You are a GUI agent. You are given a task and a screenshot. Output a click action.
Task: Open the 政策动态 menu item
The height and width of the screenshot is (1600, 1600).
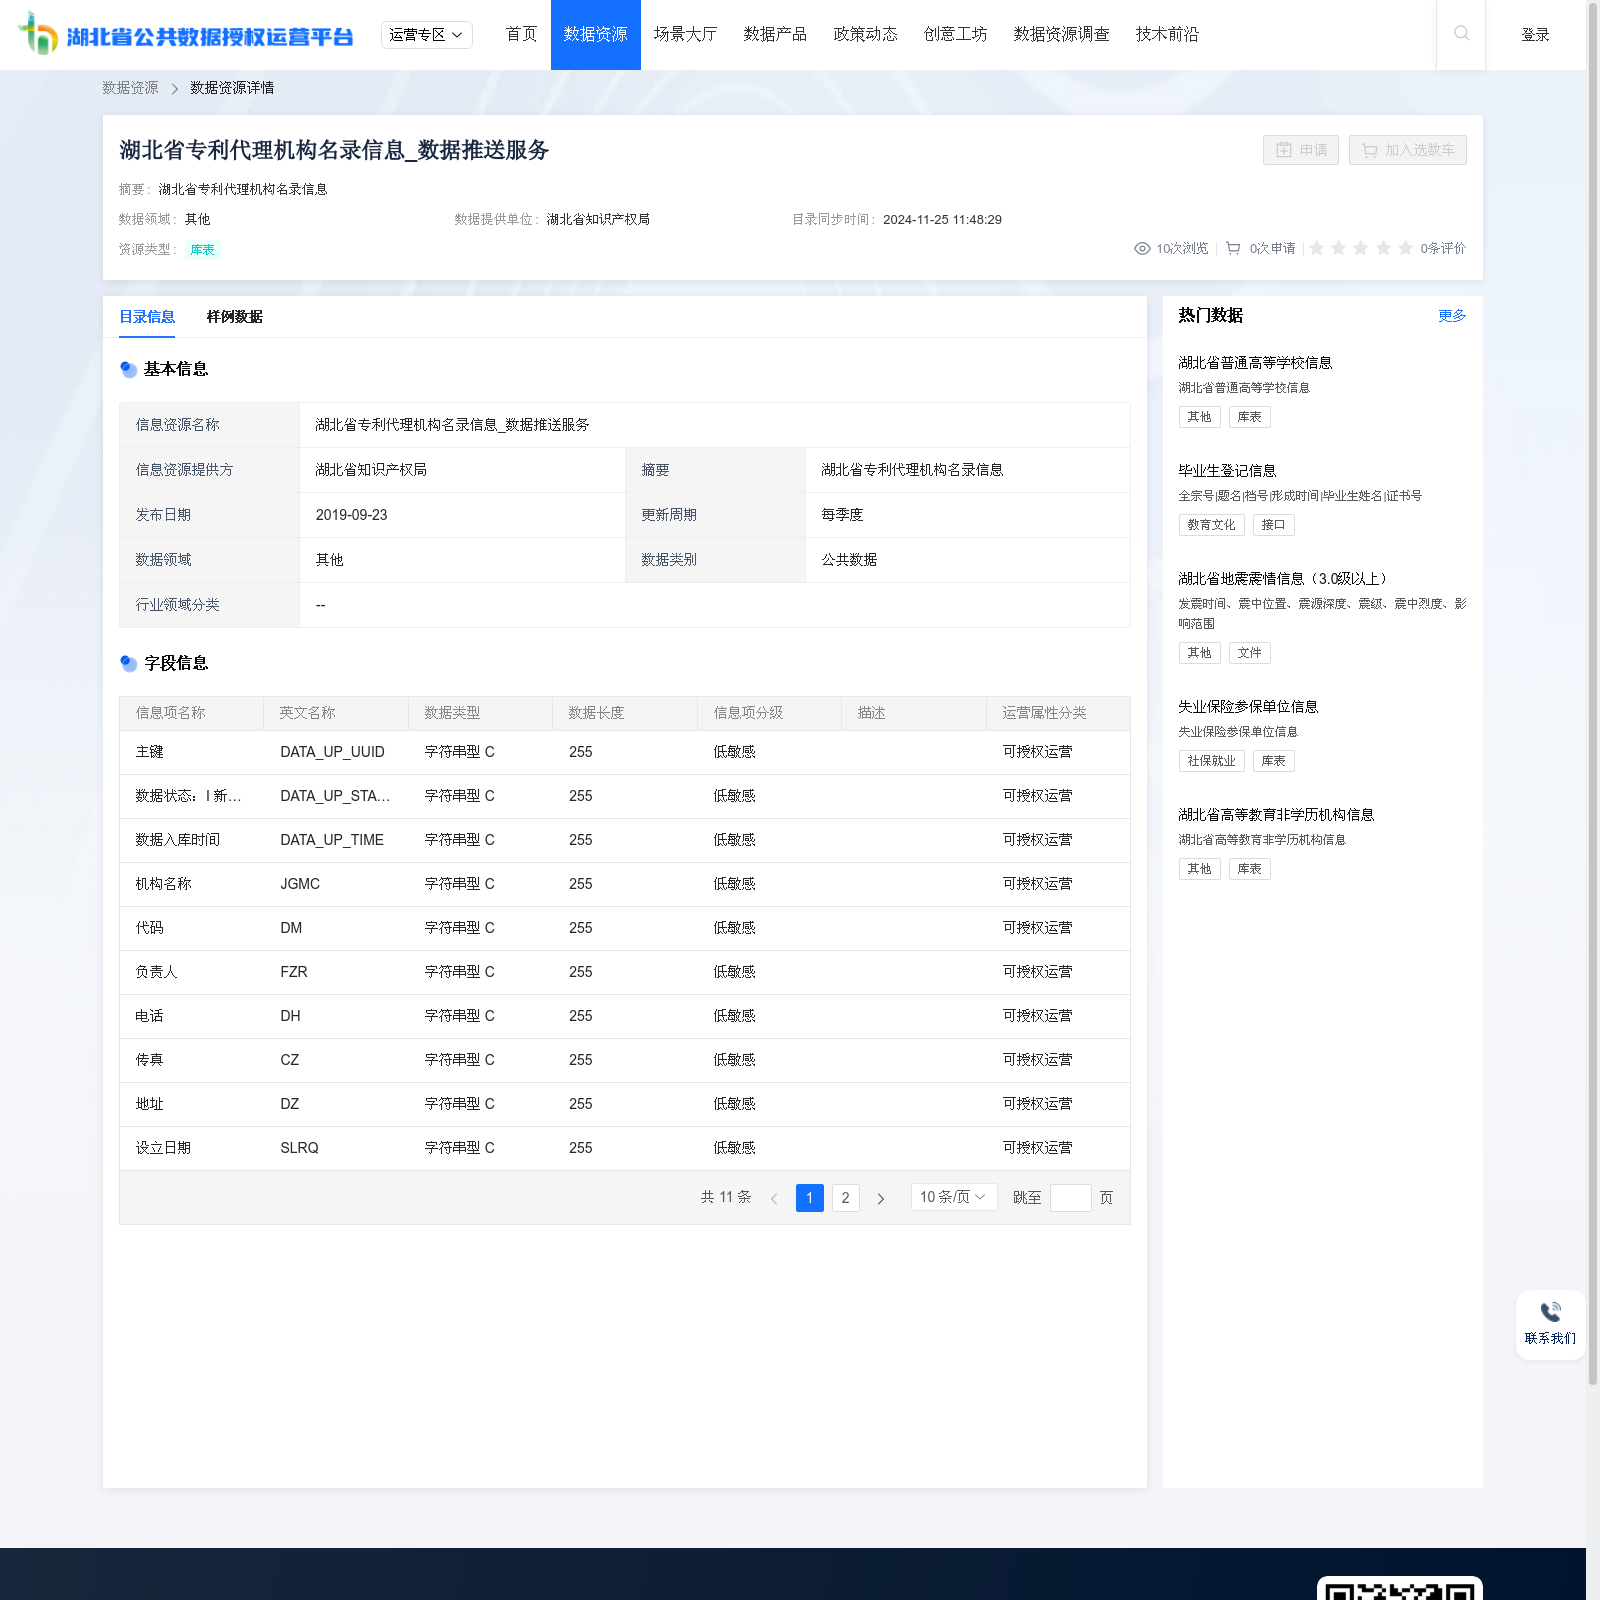click(865, 35)
